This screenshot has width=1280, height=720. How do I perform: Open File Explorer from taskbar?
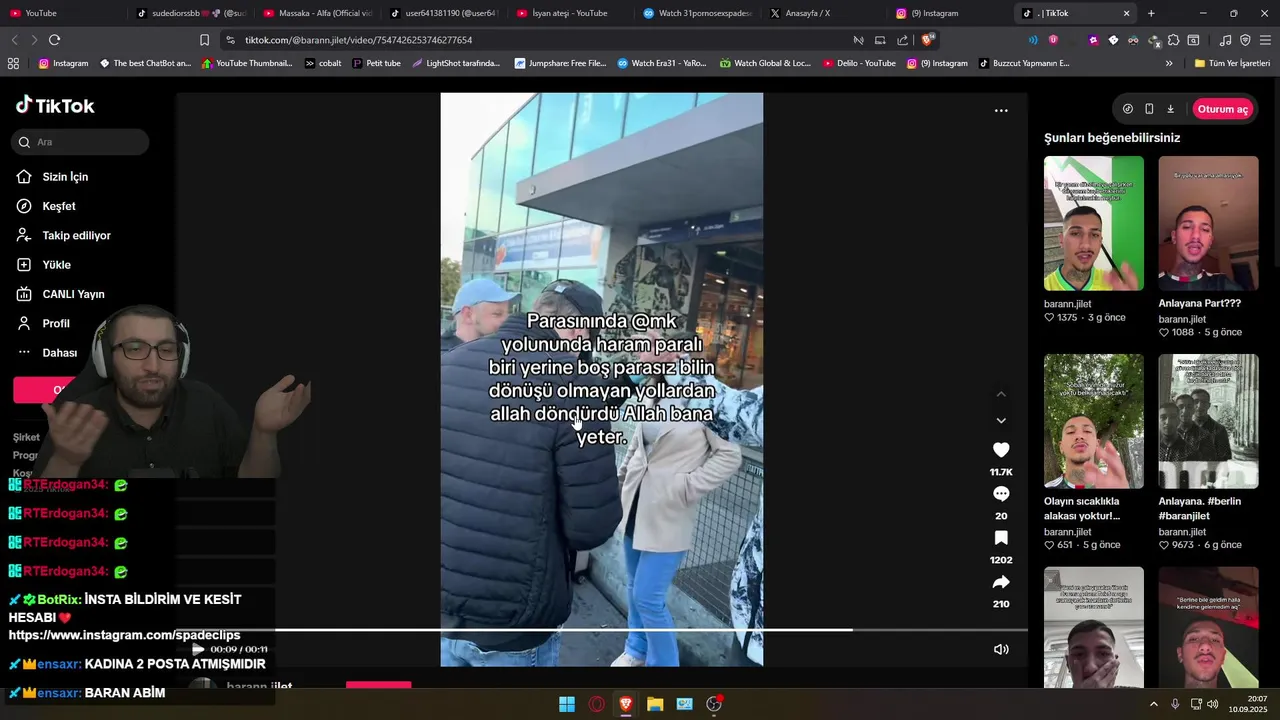tap(655, 704)
